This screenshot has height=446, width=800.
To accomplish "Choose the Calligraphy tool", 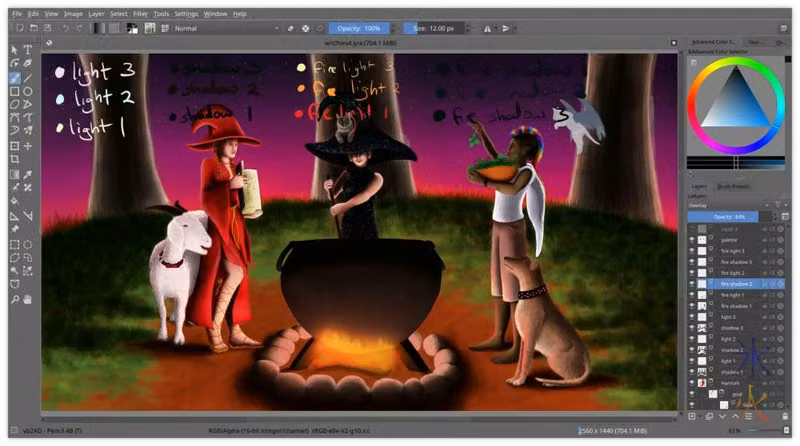I will click(28, 63).
